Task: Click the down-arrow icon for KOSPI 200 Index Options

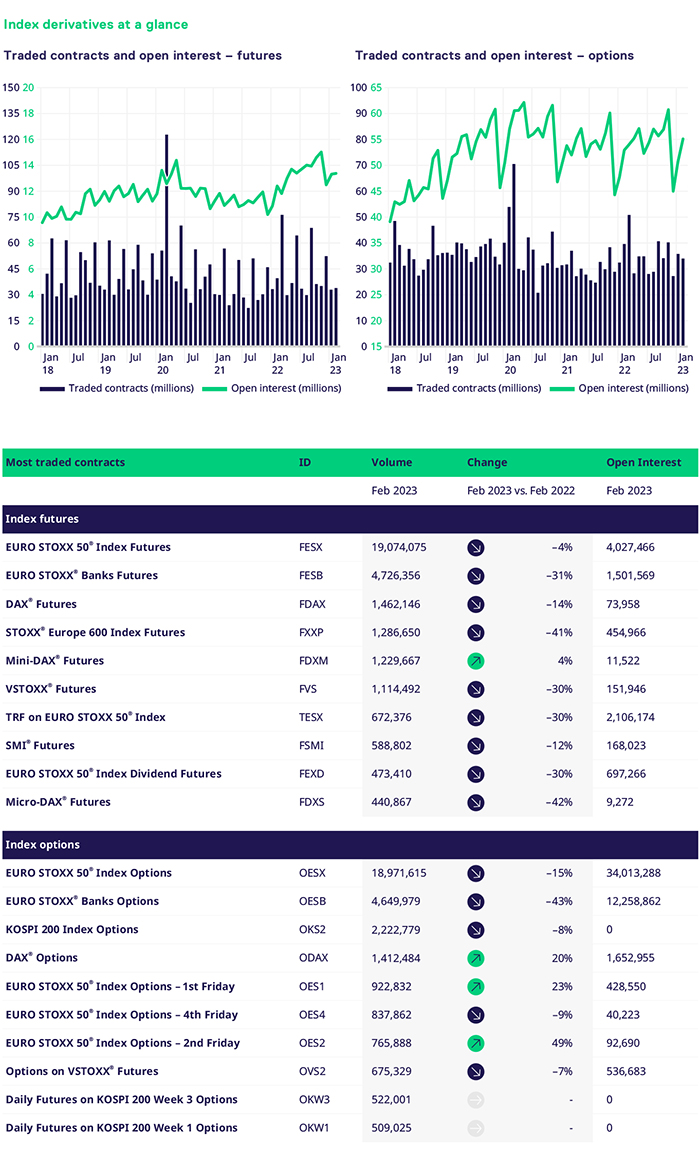Action: [476, 930]
